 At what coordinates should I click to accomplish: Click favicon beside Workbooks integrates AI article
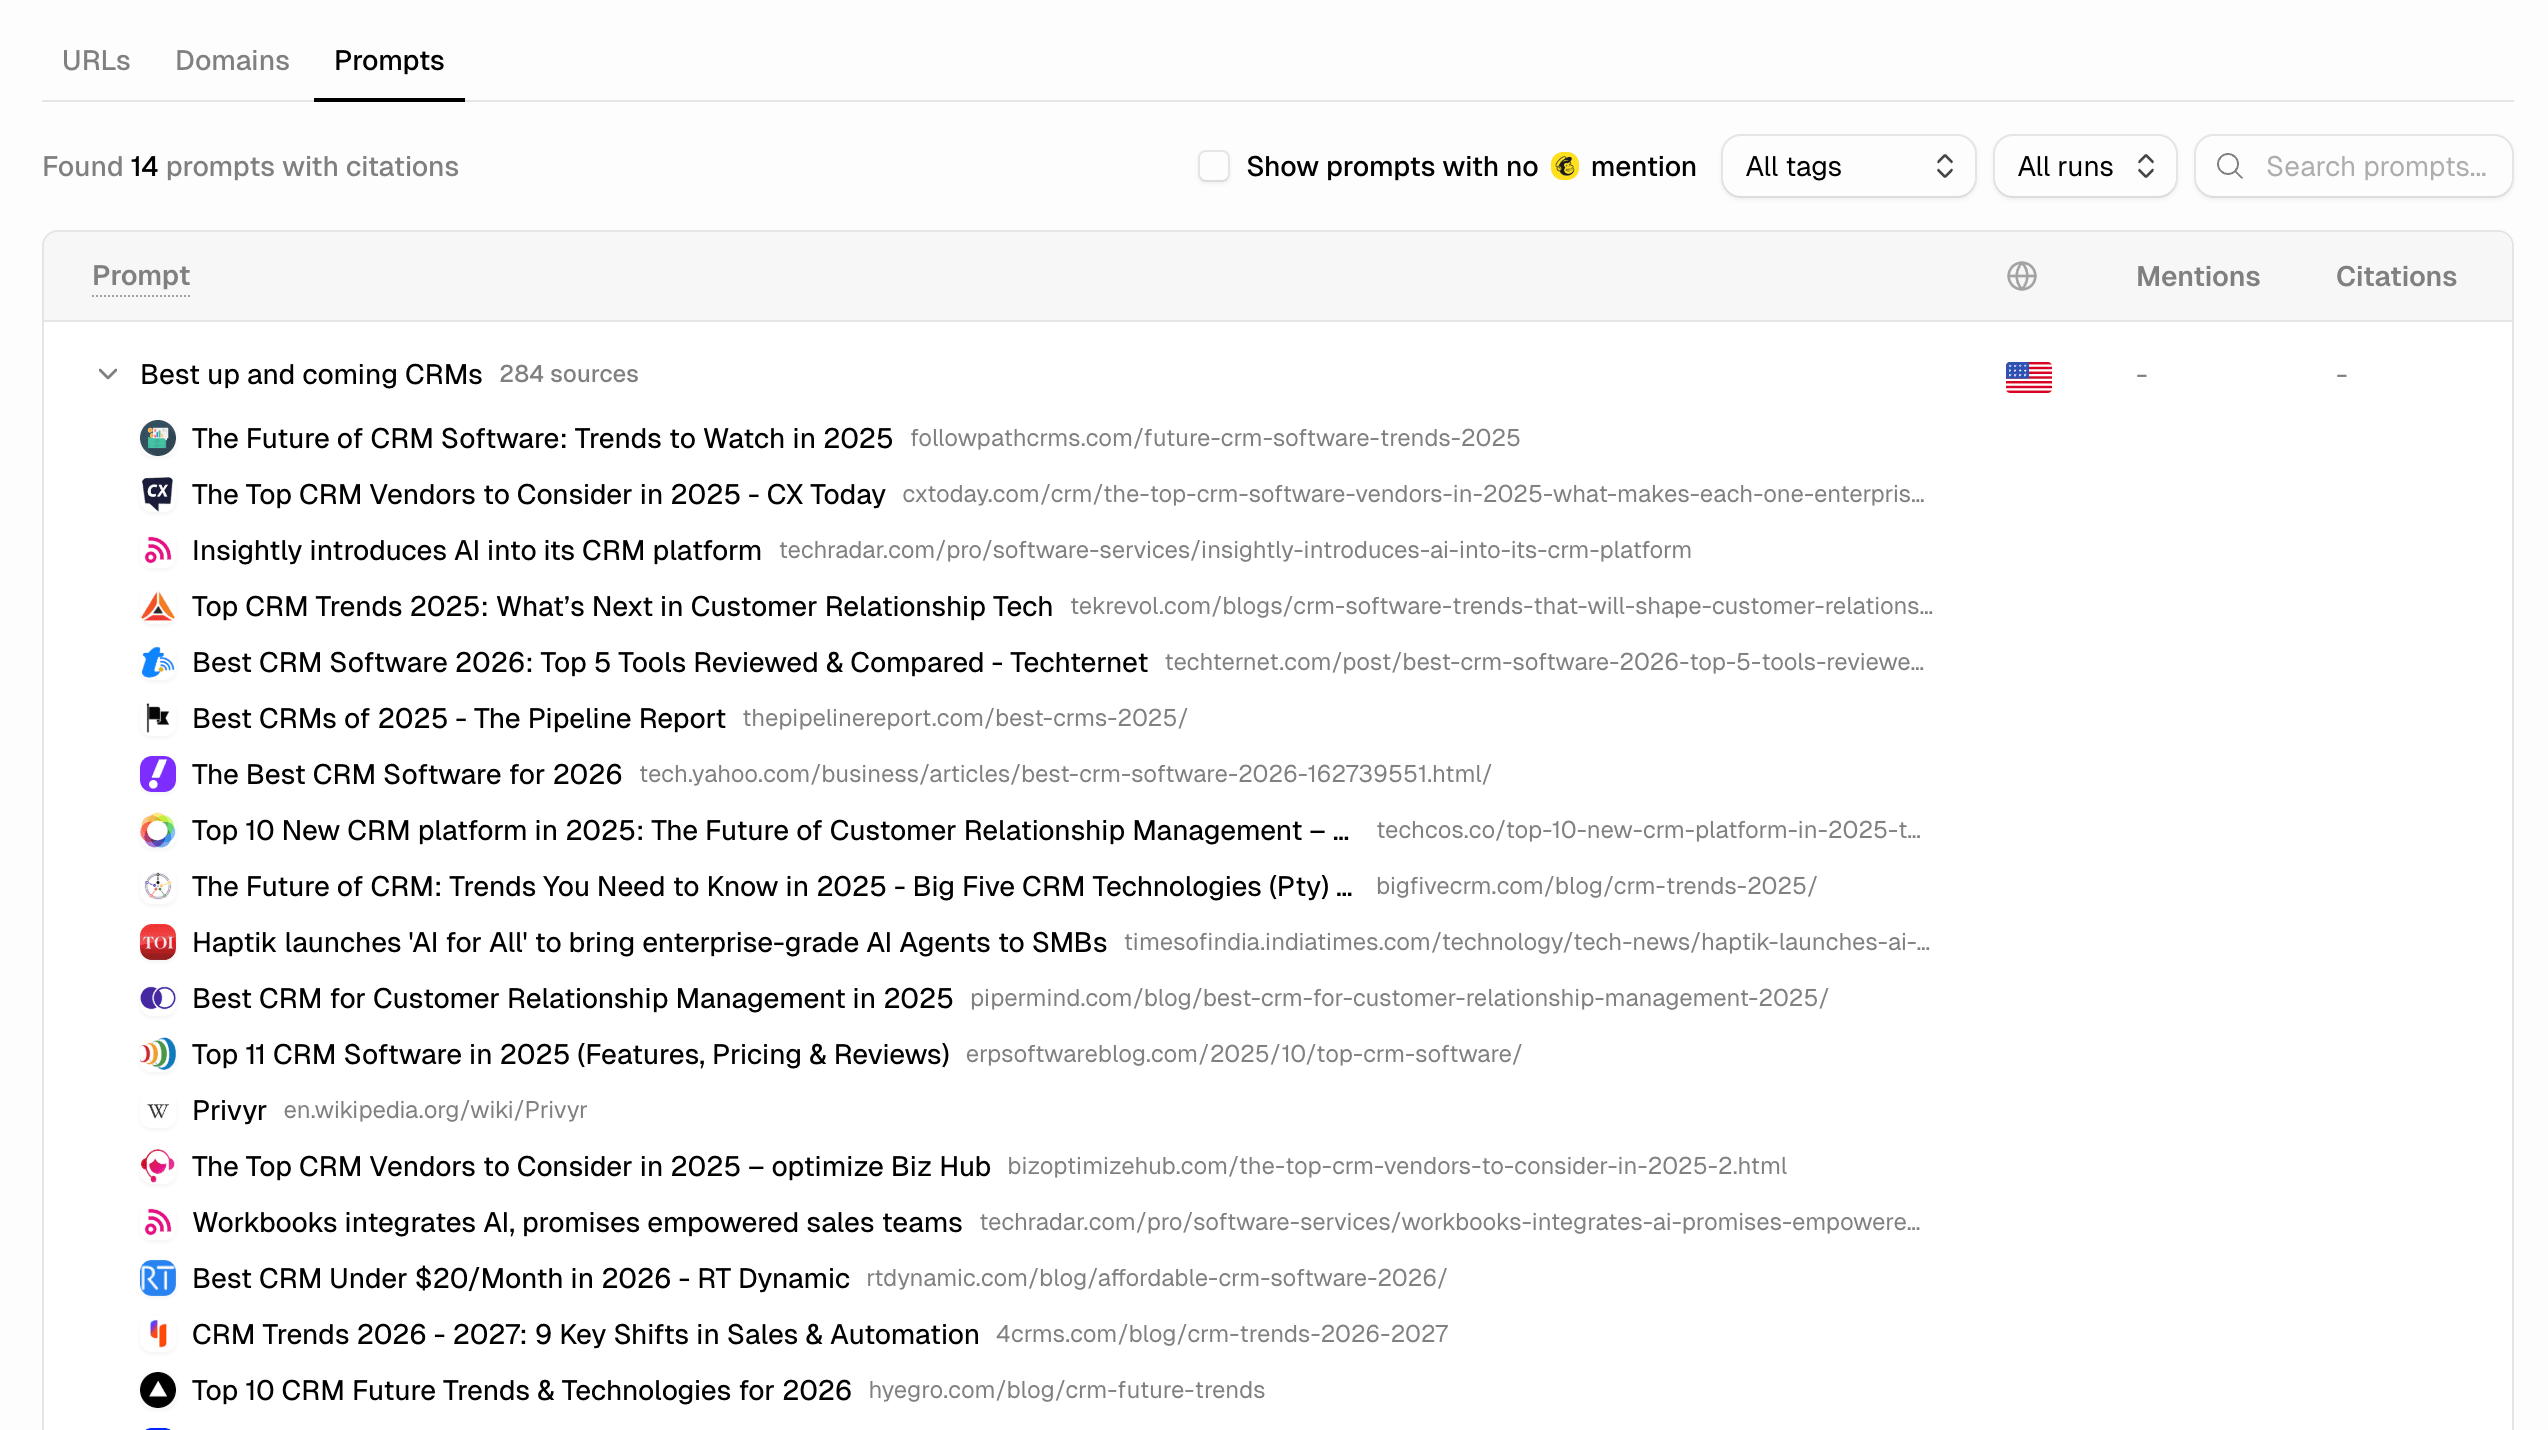coord(158,1222)
